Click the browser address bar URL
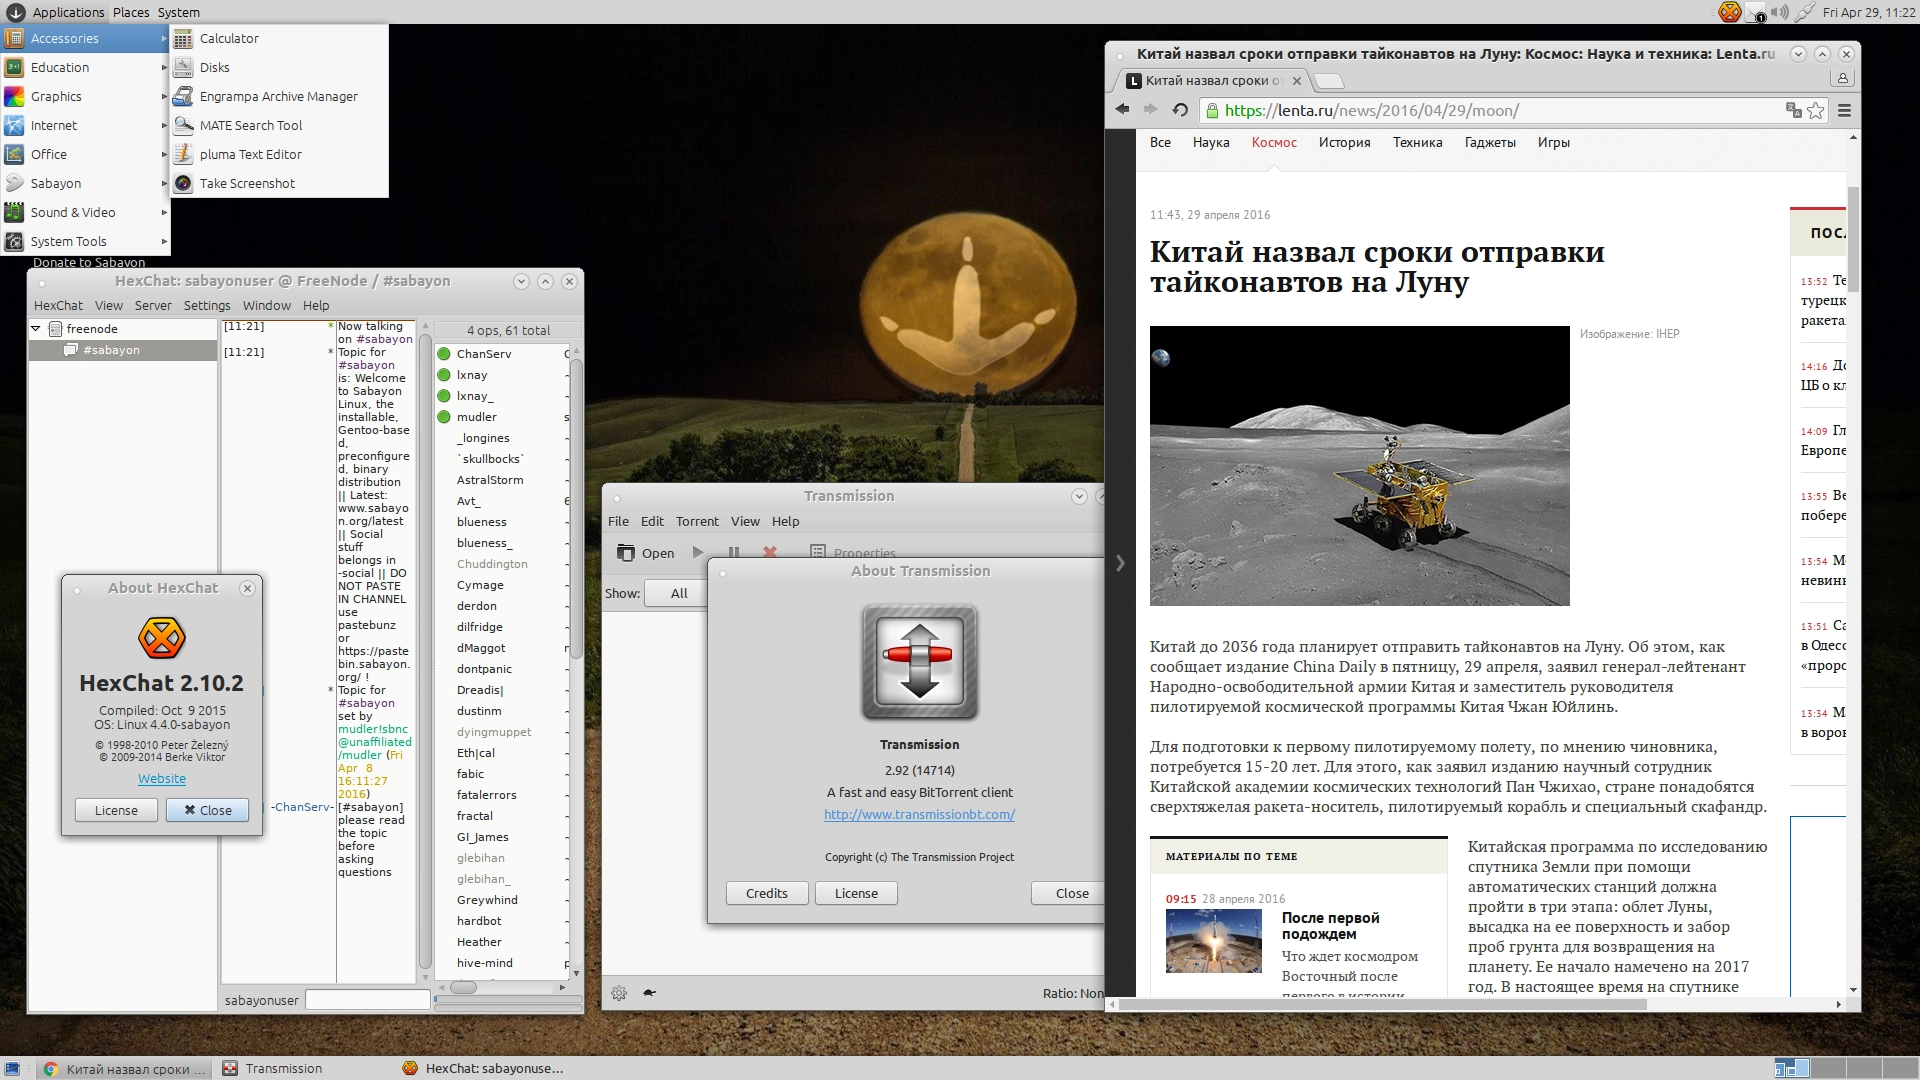Image resolution: width=1920 pixels, height=1080 pixels. tap(1372, 110)
